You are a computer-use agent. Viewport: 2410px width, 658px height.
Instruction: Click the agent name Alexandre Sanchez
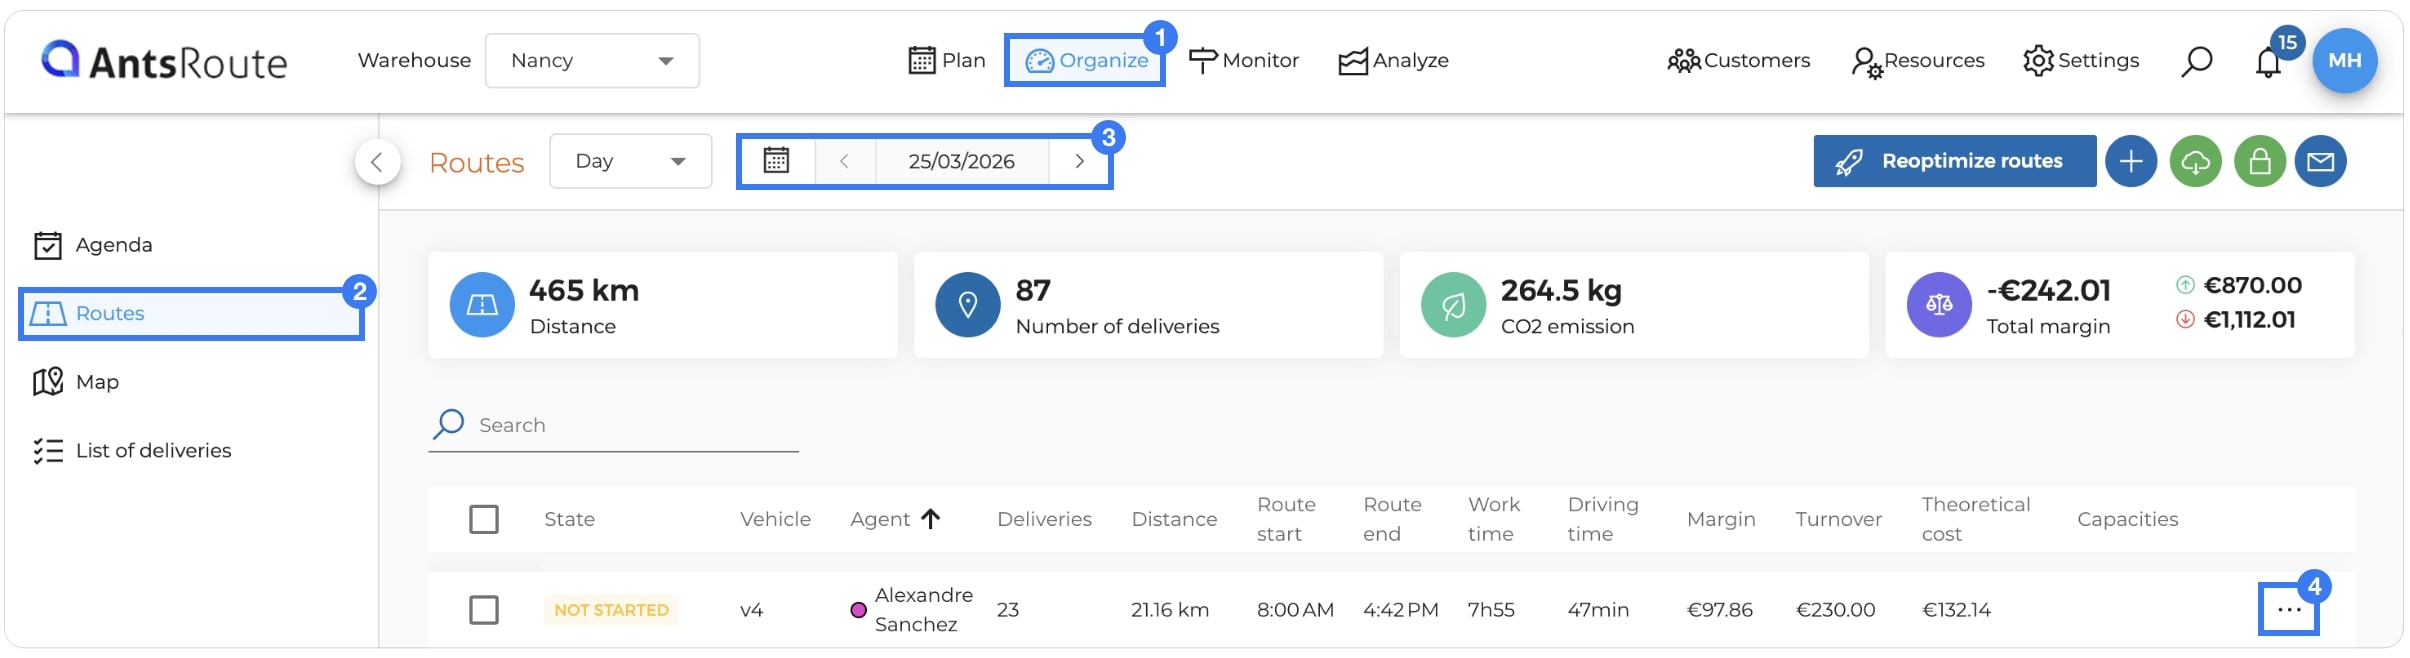point(924,610)
